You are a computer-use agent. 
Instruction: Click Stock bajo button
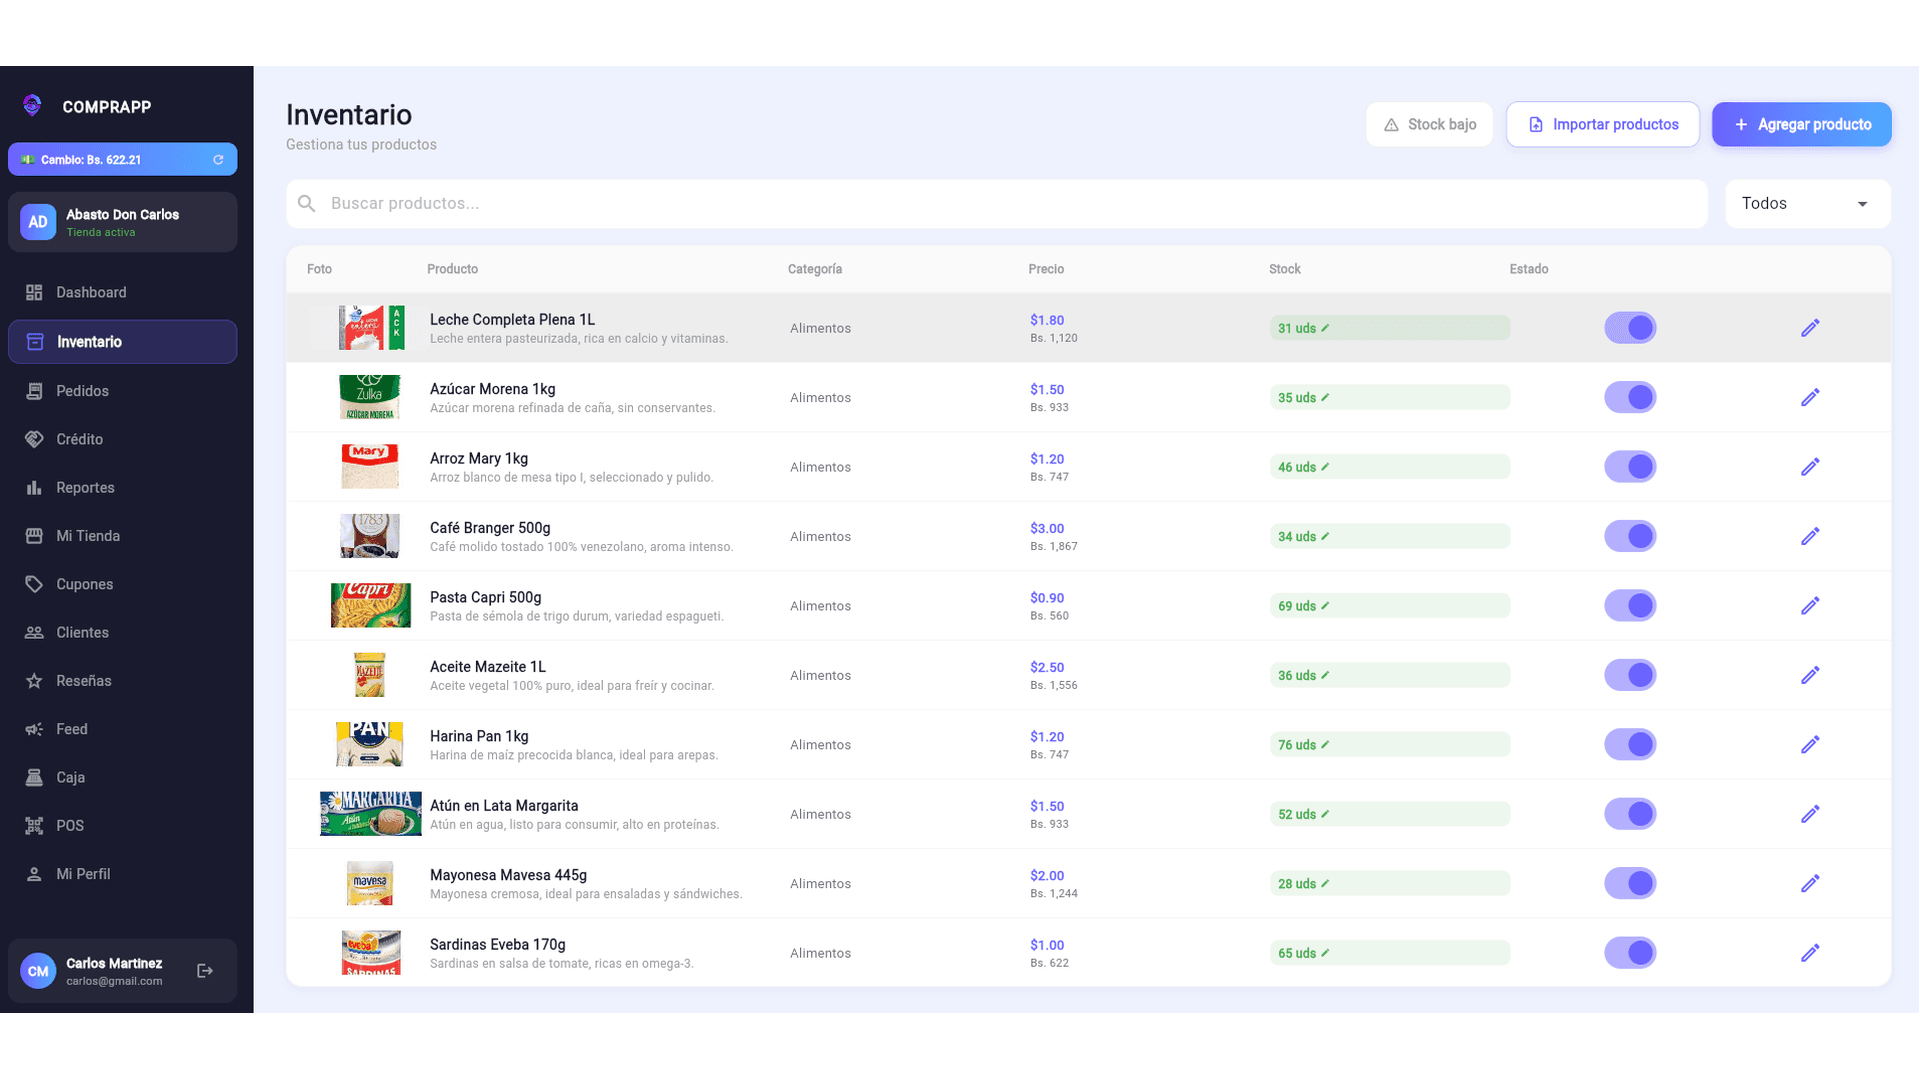coord(1429,125)
